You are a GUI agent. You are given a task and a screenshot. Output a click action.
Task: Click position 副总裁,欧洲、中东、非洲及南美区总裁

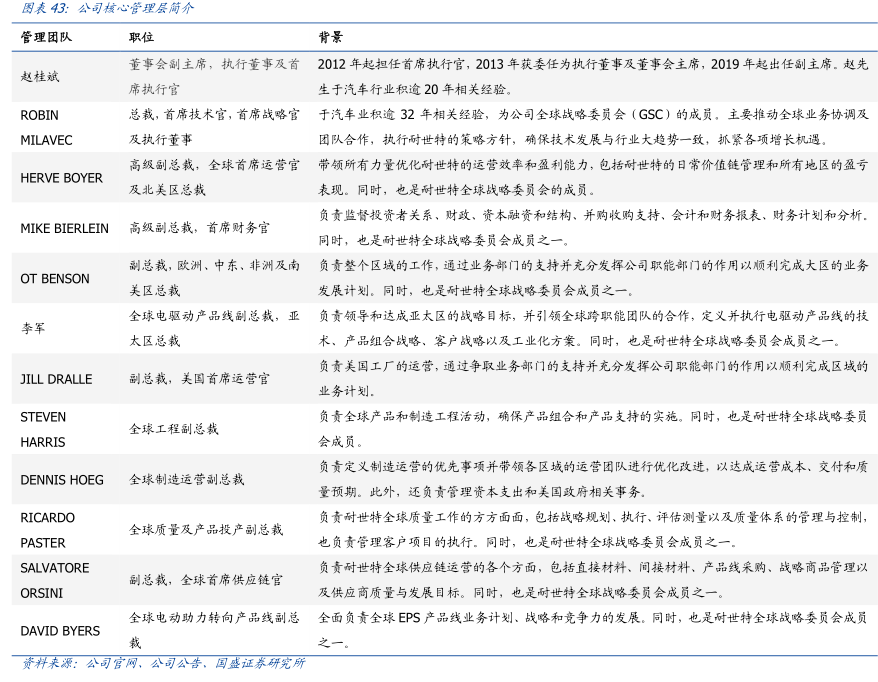(214, 278)
